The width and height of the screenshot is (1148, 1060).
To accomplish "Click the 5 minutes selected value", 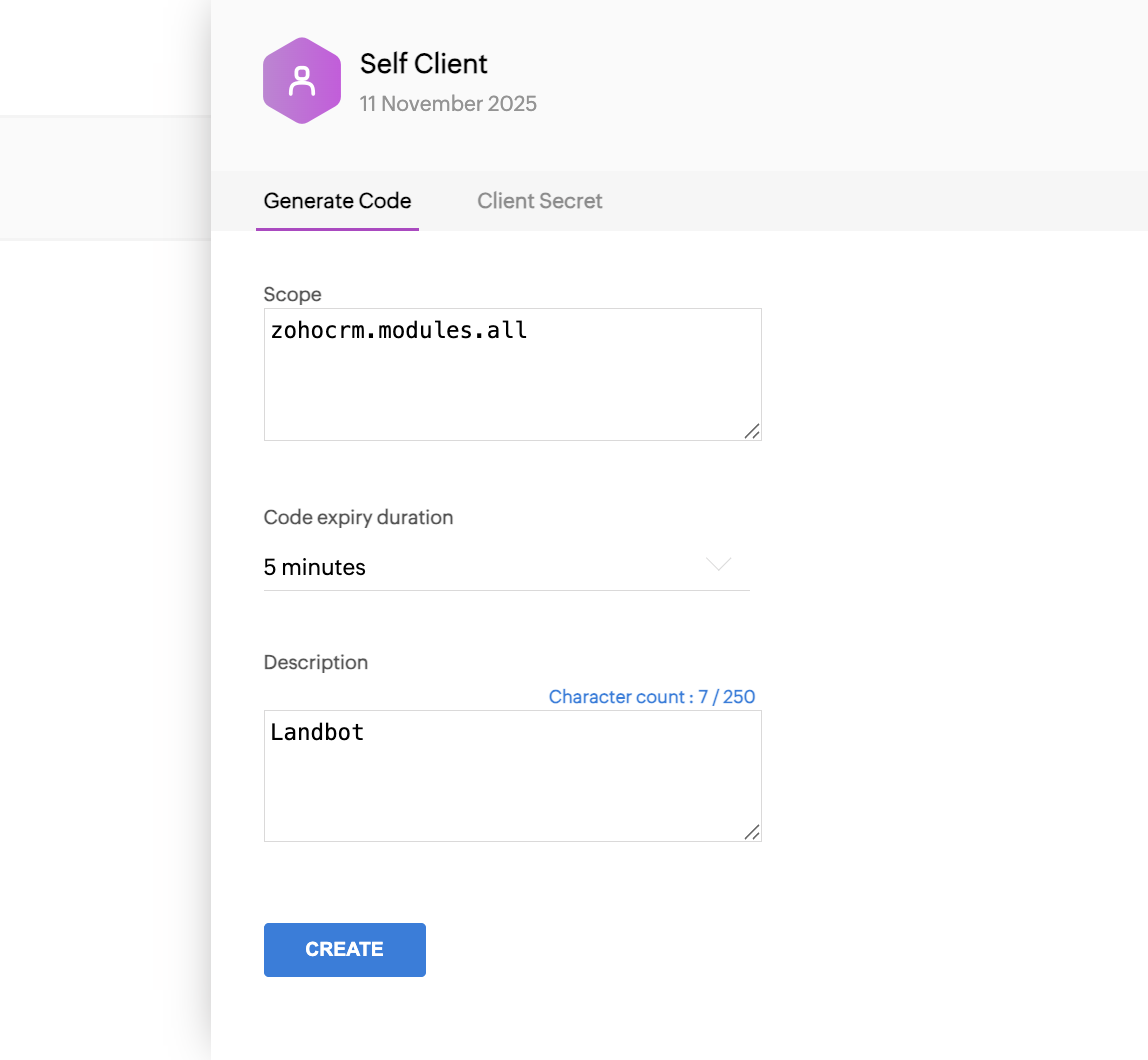I will click(x=314, y=567).
